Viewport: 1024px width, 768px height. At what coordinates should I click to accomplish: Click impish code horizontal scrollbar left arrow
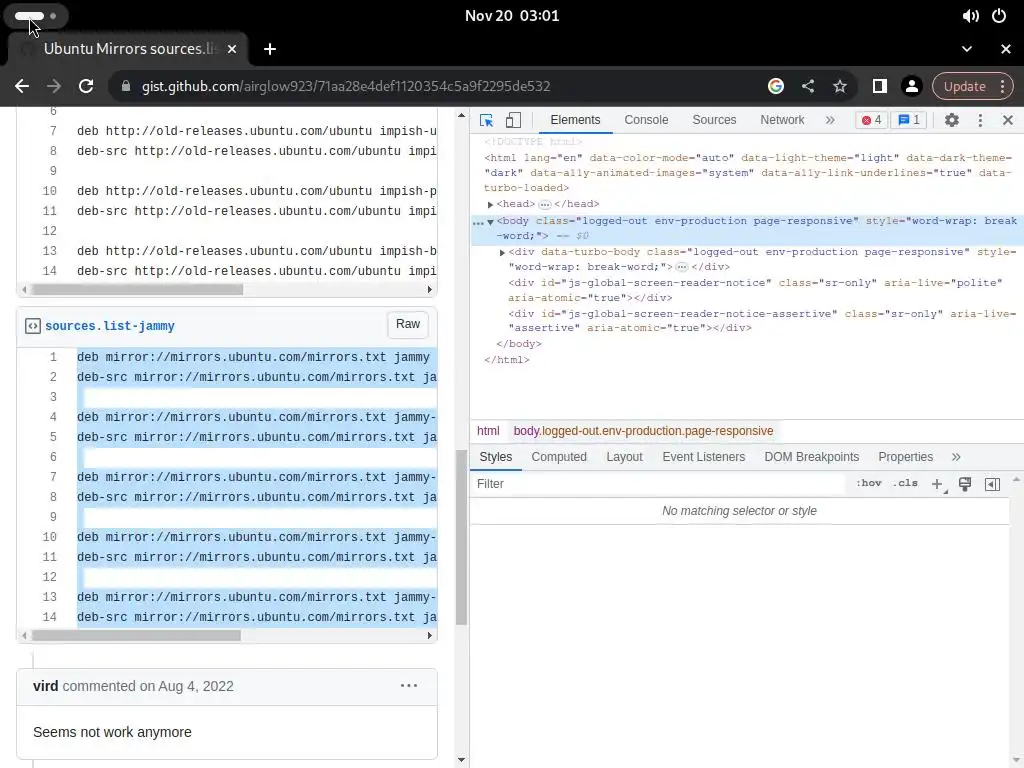point(25,289)
